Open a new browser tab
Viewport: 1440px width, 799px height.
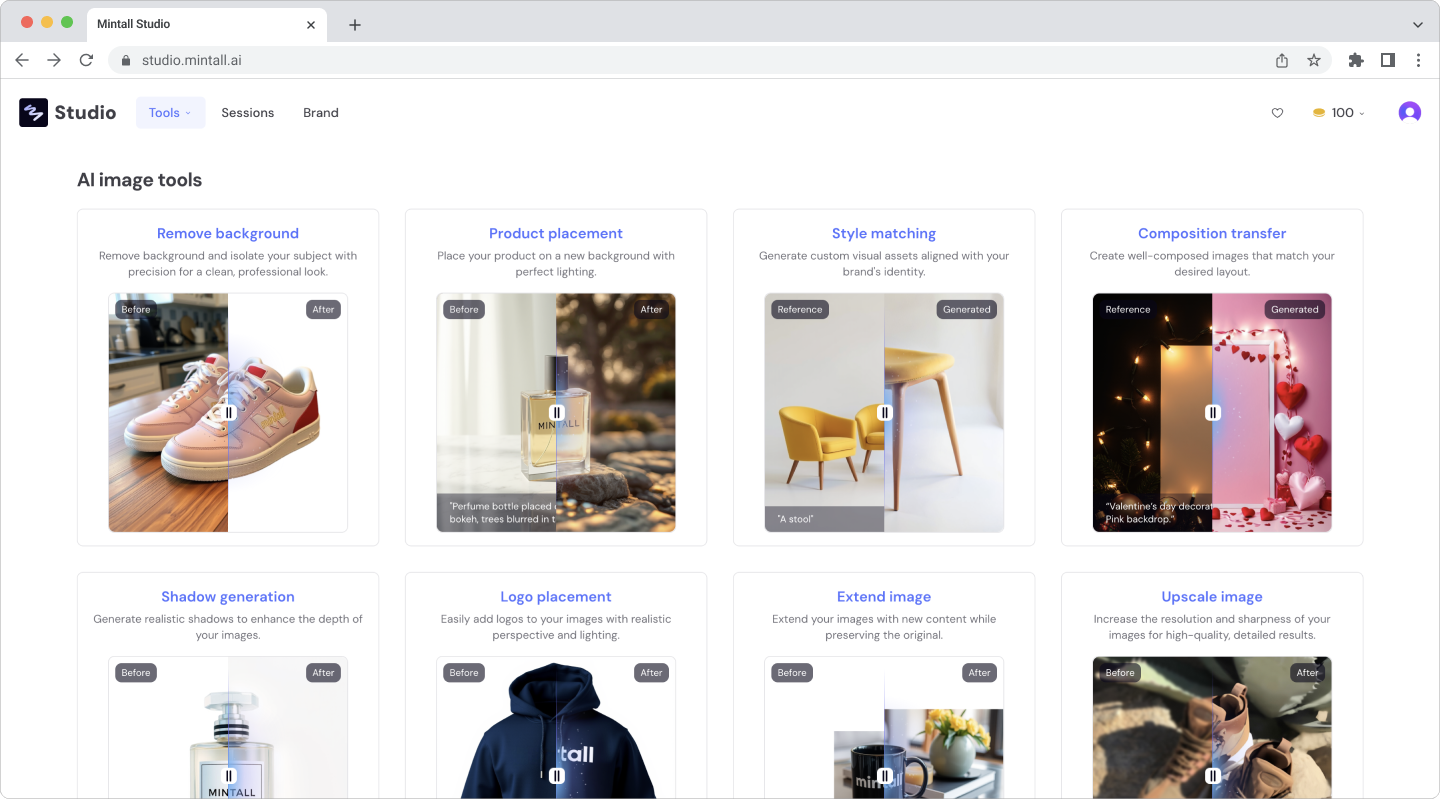355,24
